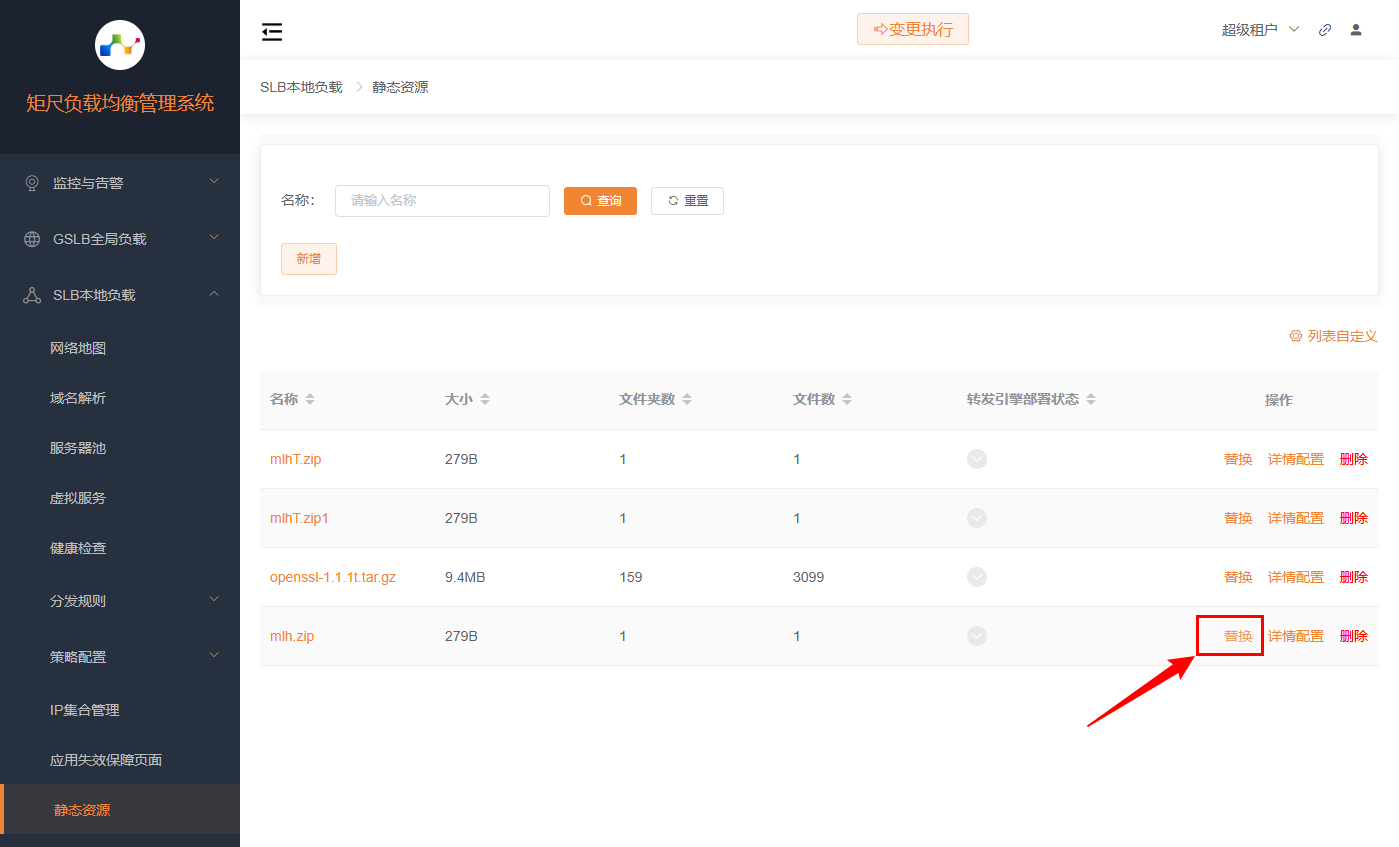Open the 超级租户 tenant dropdown

click(1260, 30)
